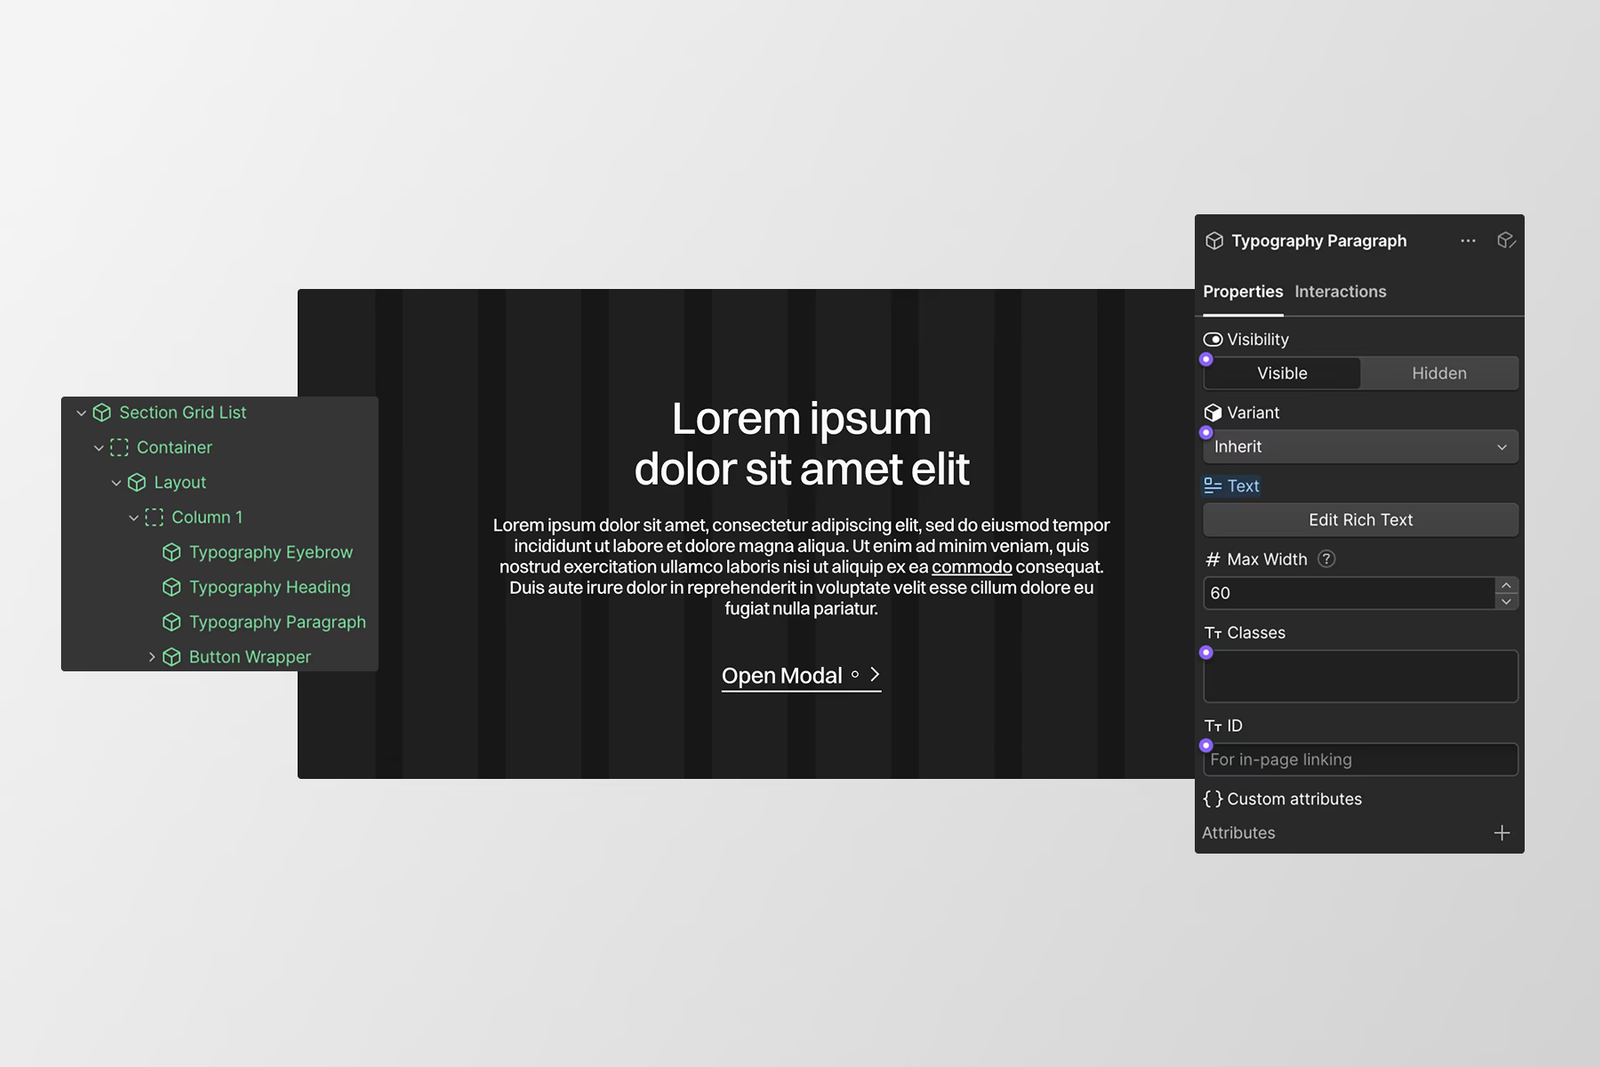The width and height of the screenshot is (1600, 1067).
Task: Click the Typography Eyebrow cube icon
Action: point(172,552)
